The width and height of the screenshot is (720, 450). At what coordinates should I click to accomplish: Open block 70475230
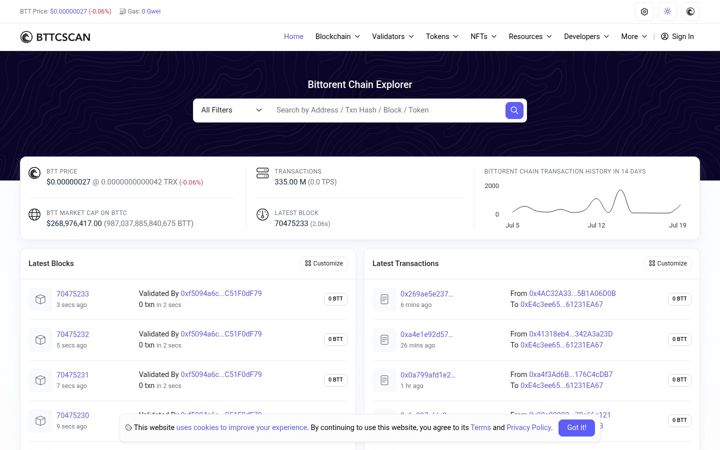tap(73, 415)
